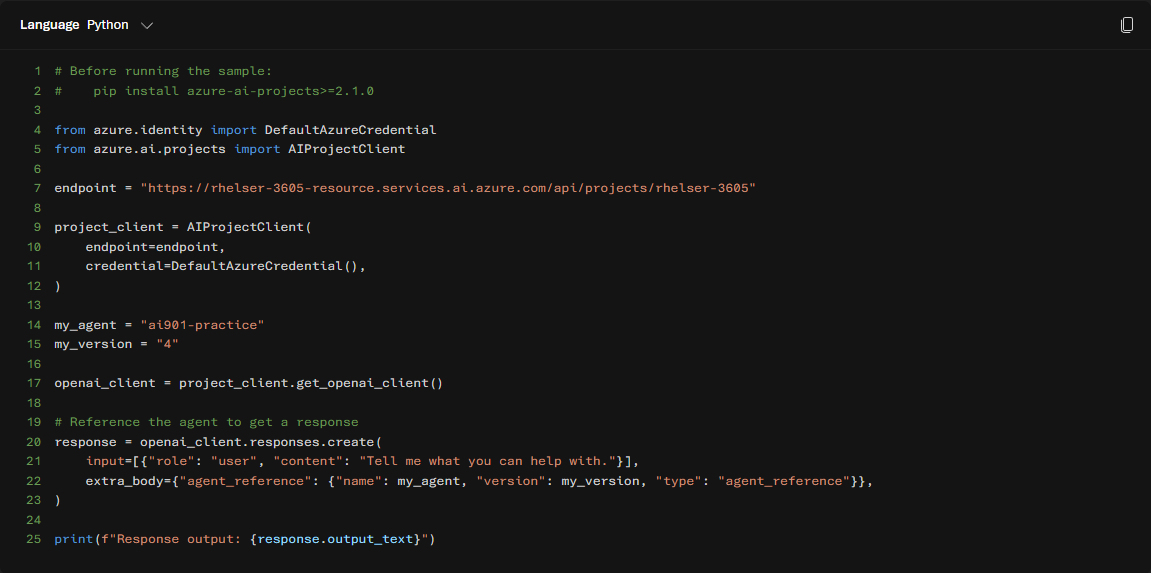Screen dimensions: 1151x573
Task: Click 'openai_client.responses.create(' line
Action: [x=218, y=442]
